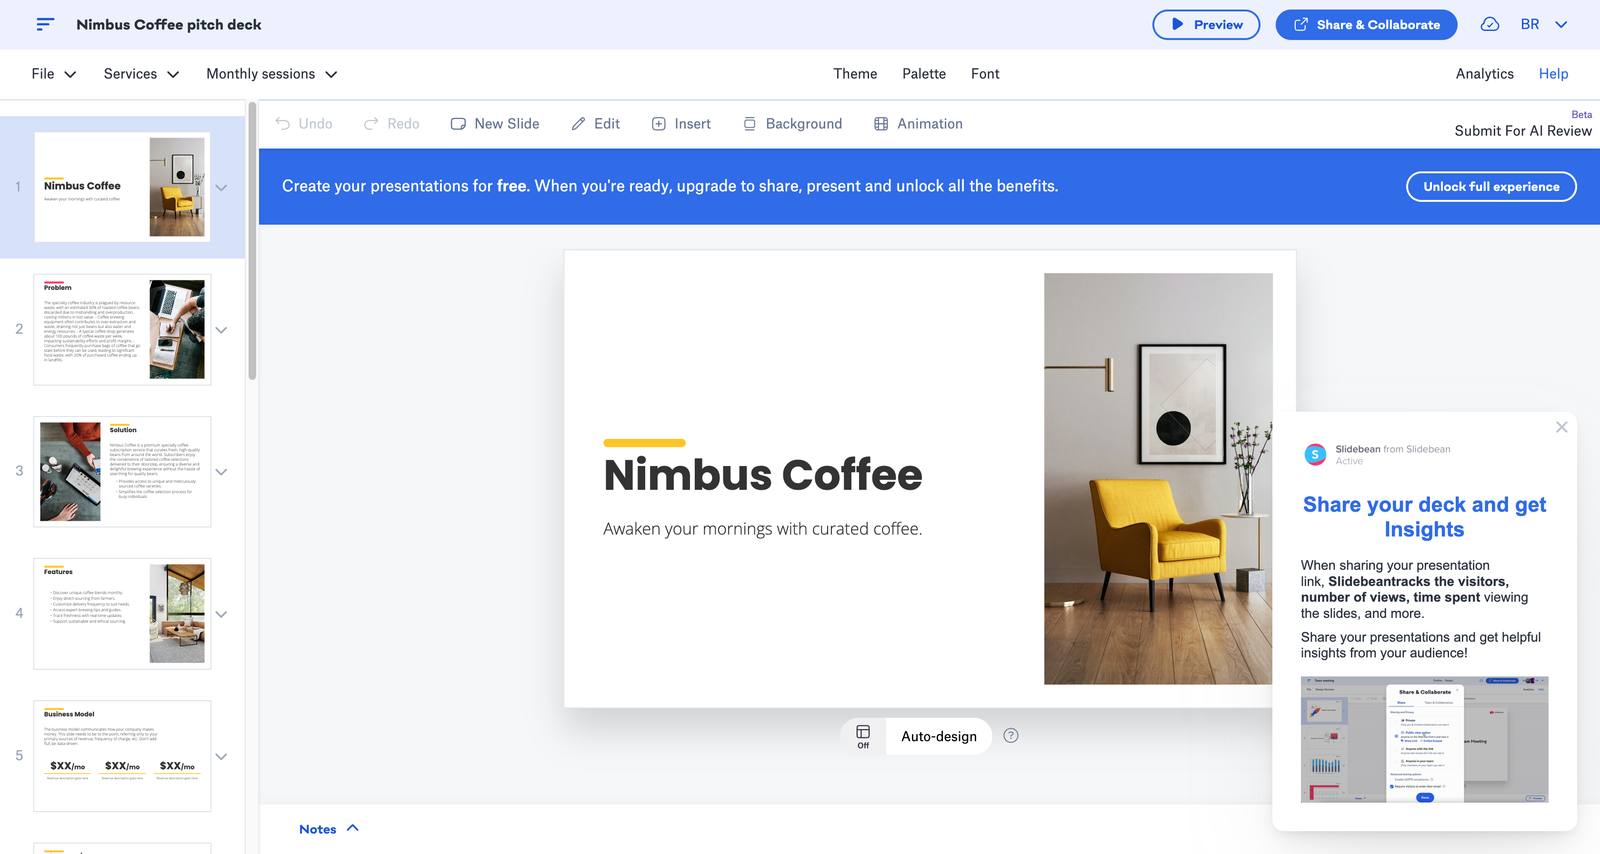
Task: Toggle the Auto-design Off switch
Action: (863, 737)
